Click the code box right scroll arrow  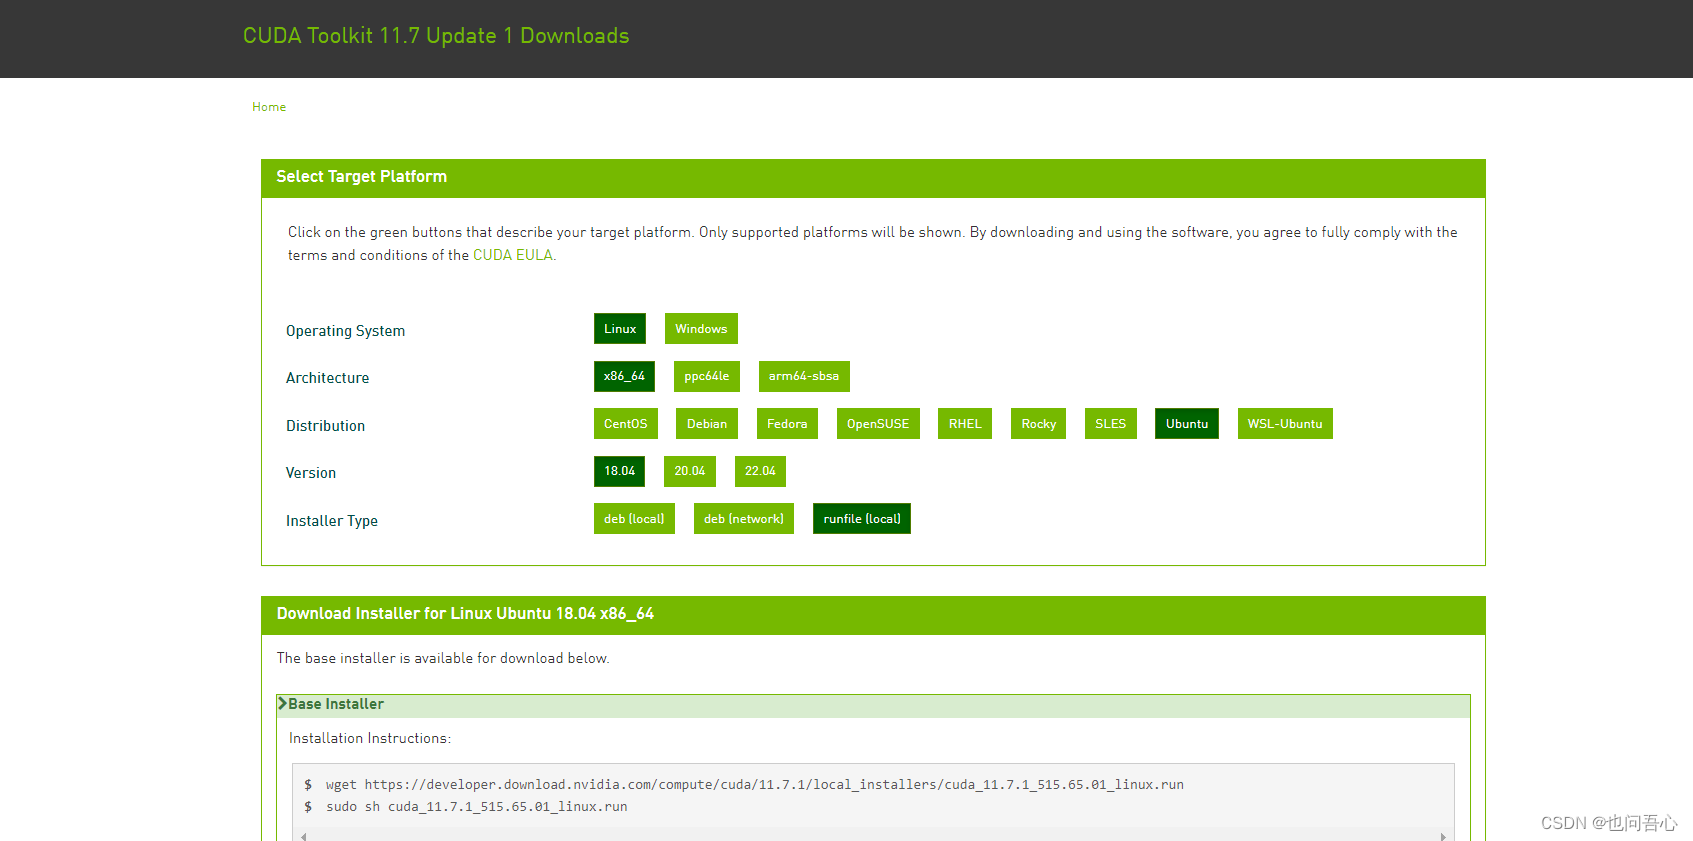[x=1443, y=836]
